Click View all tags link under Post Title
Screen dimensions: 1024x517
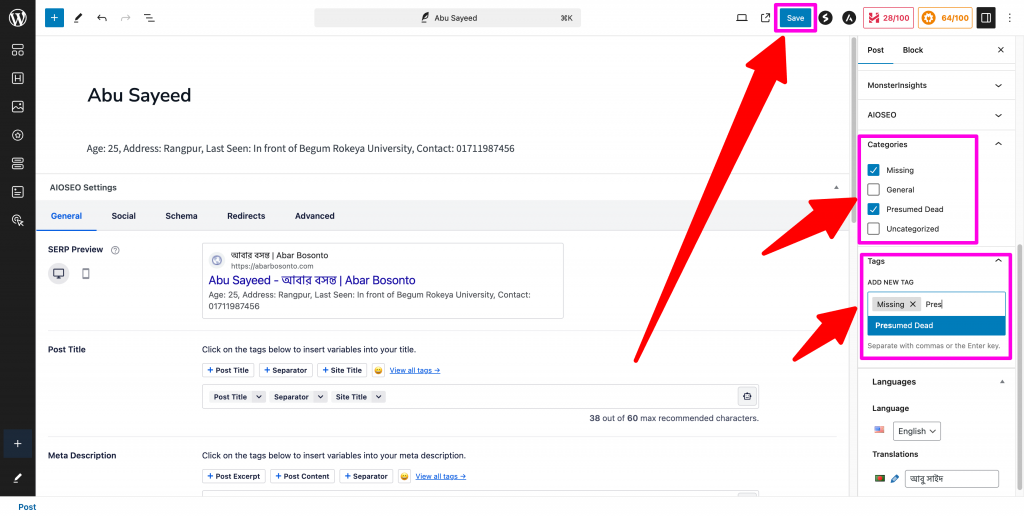point(414,370)
